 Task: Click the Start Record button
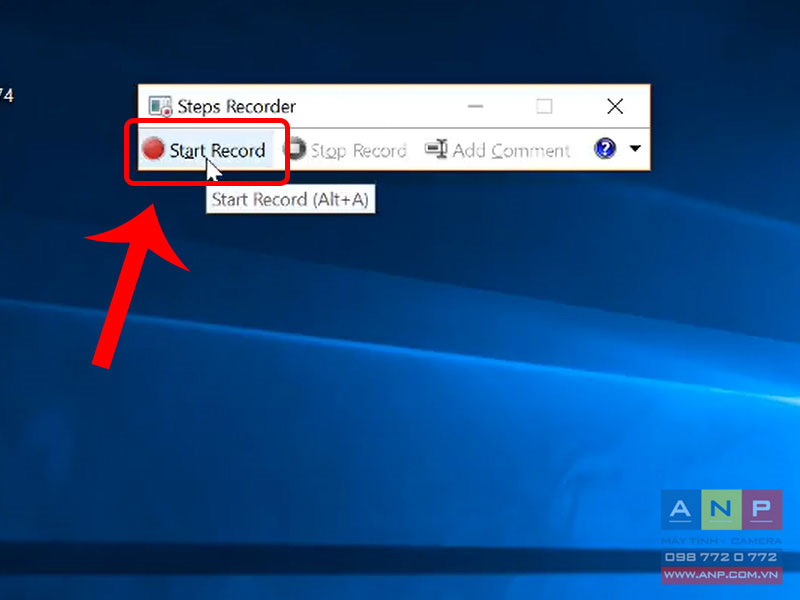coord(205,150)
